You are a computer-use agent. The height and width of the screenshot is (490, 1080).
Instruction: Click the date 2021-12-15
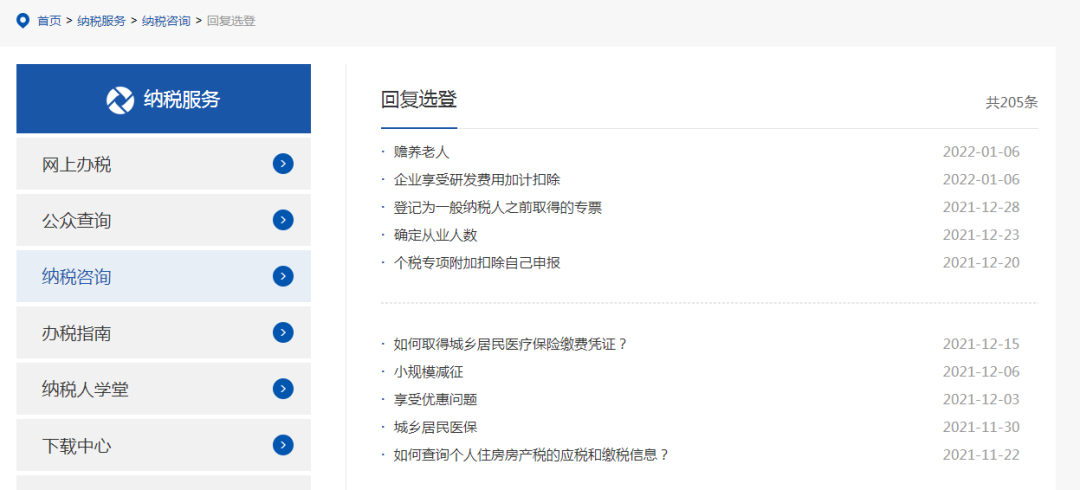pyautogui.click(x=981, y=344)
